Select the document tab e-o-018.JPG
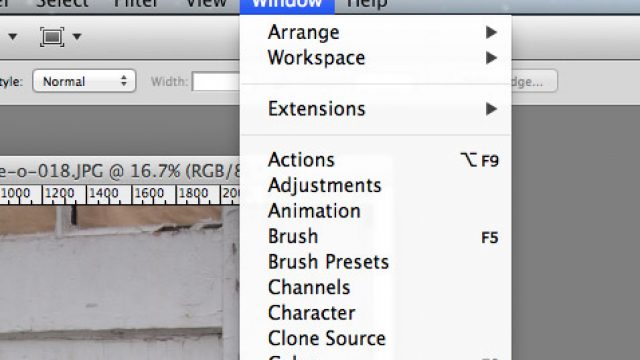Viewport: 640px width, 360px height. click(x=120, y=171)
